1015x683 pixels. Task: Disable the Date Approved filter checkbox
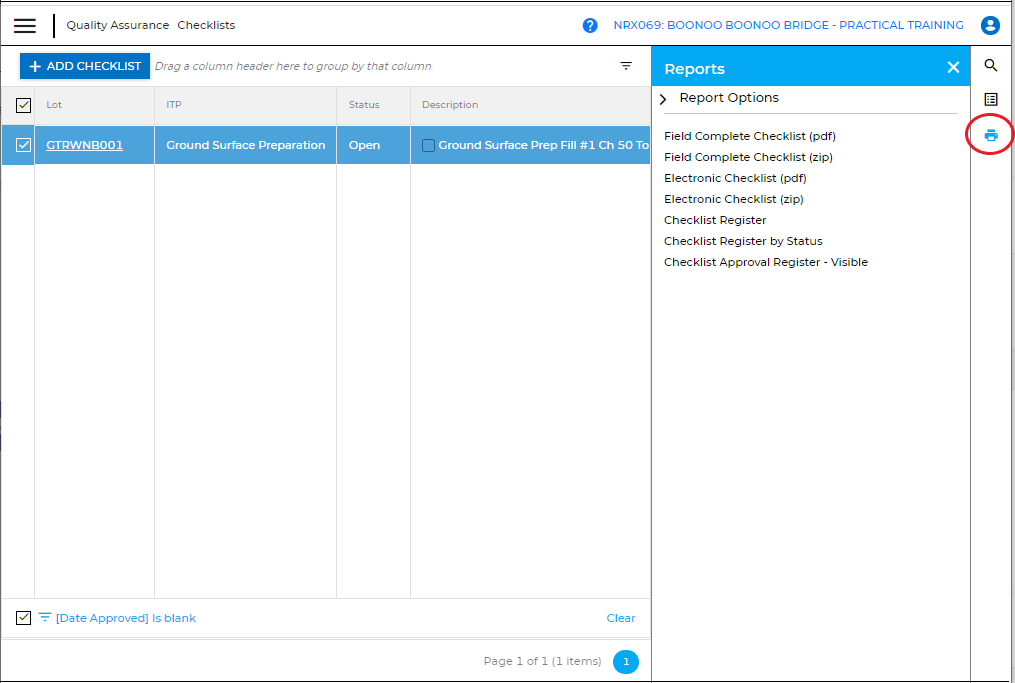pos(24,618)
